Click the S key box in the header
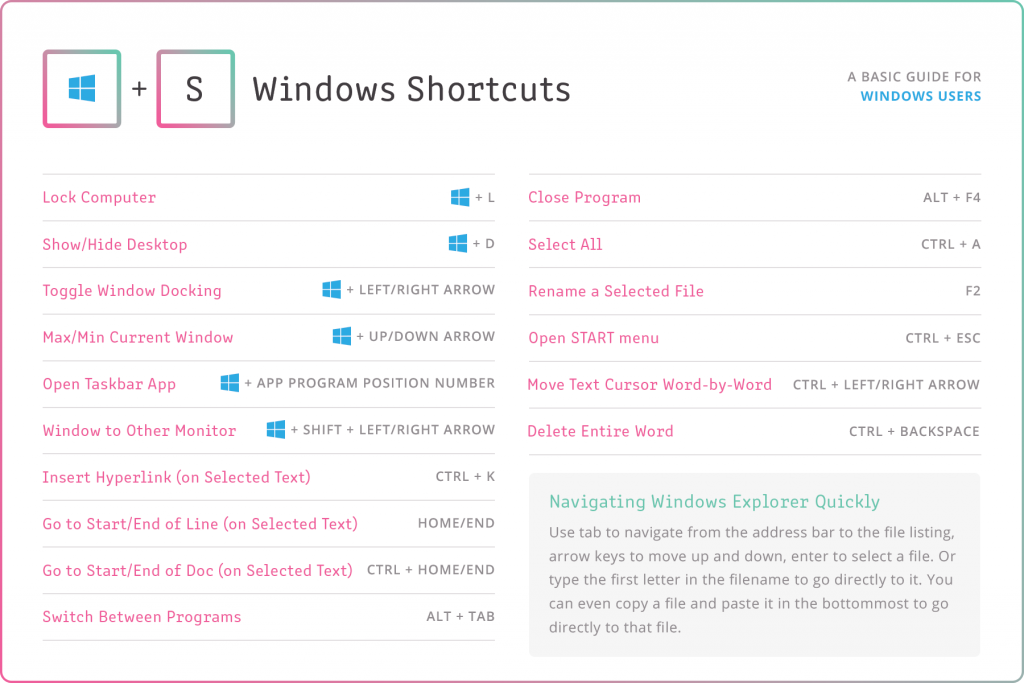Image resolution: width=1024 pixels, height=683 pixels. pyautogui.click(x=195, y=89)
